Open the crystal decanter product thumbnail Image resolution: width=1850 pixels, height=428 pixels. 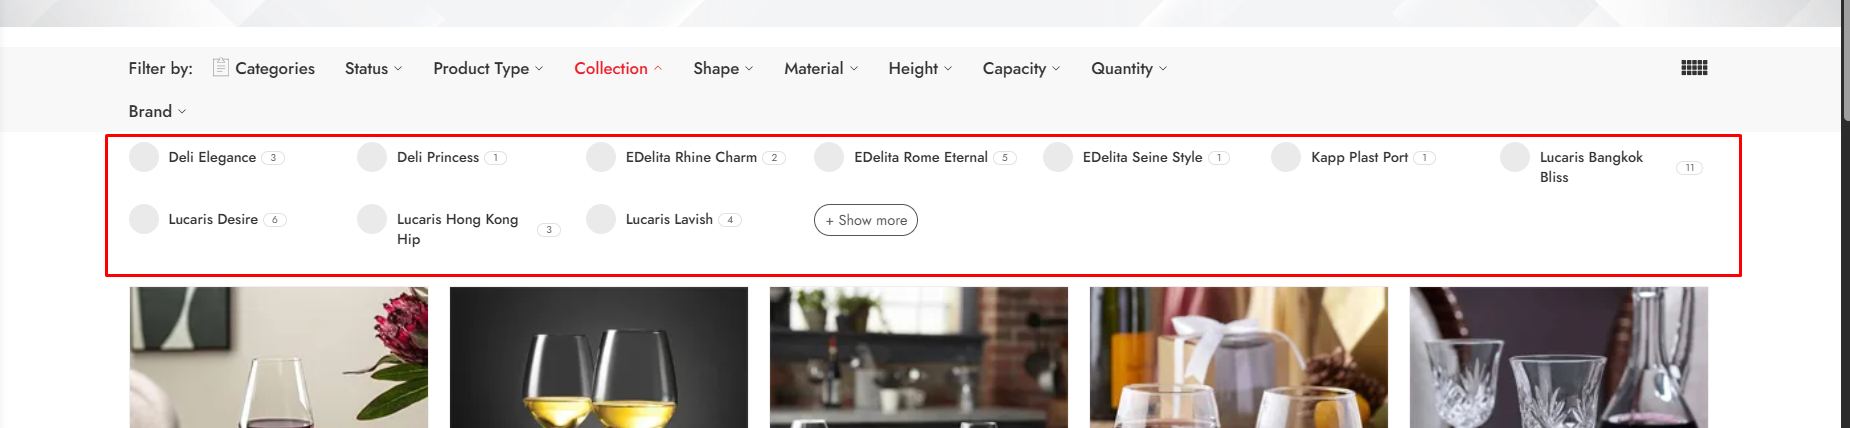[1559, 357]
